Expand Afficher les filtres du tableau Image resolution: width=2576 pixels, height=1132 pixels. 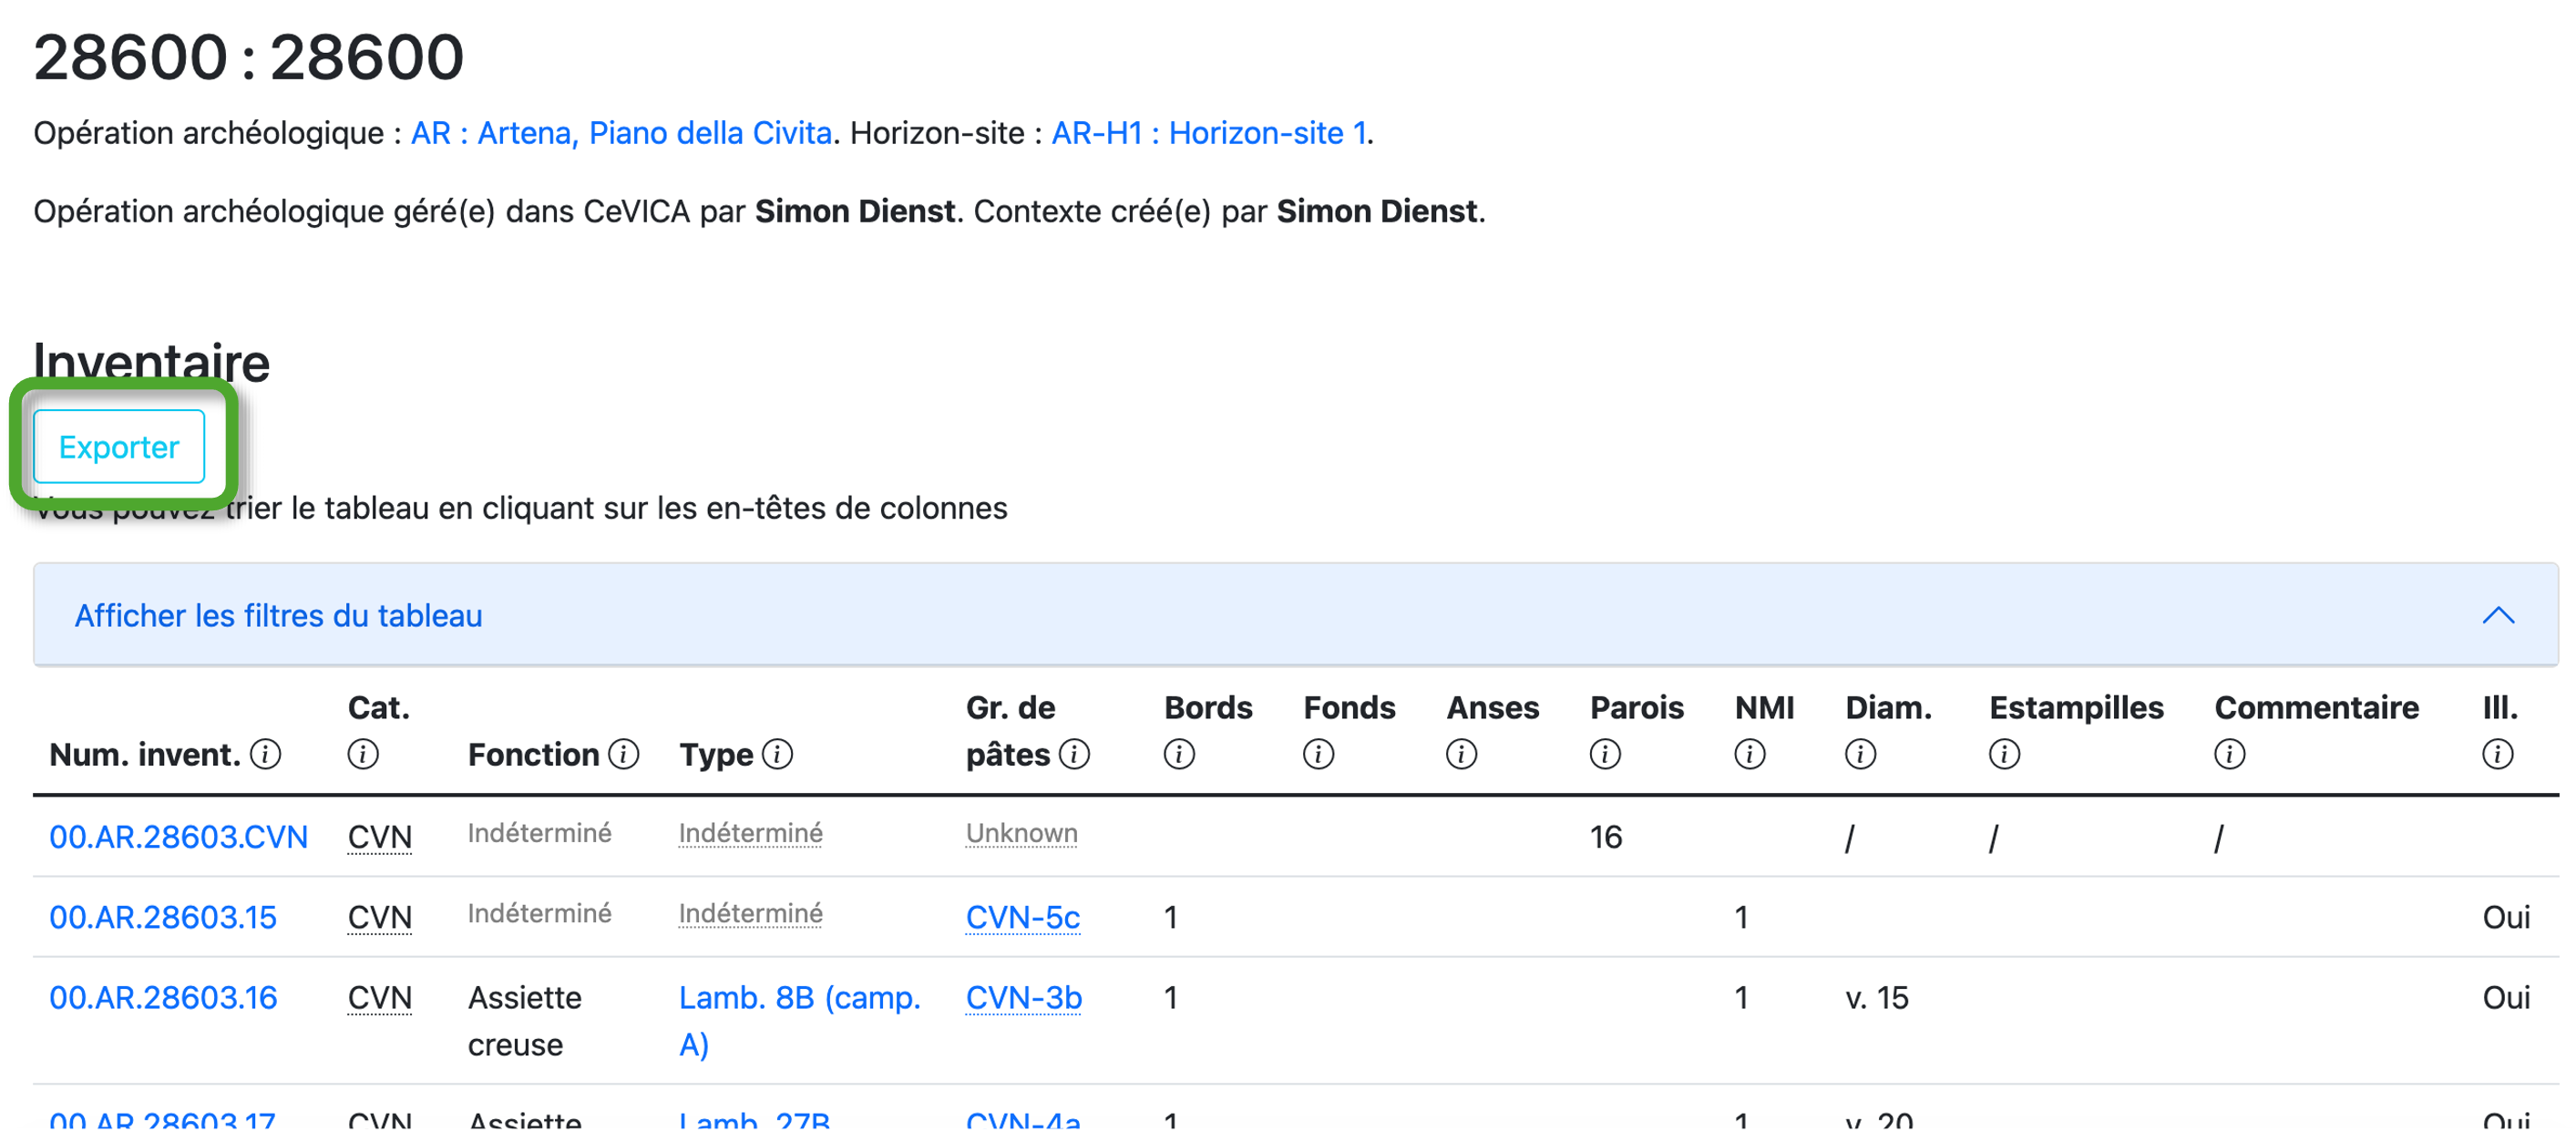click(x=278, y=615)
